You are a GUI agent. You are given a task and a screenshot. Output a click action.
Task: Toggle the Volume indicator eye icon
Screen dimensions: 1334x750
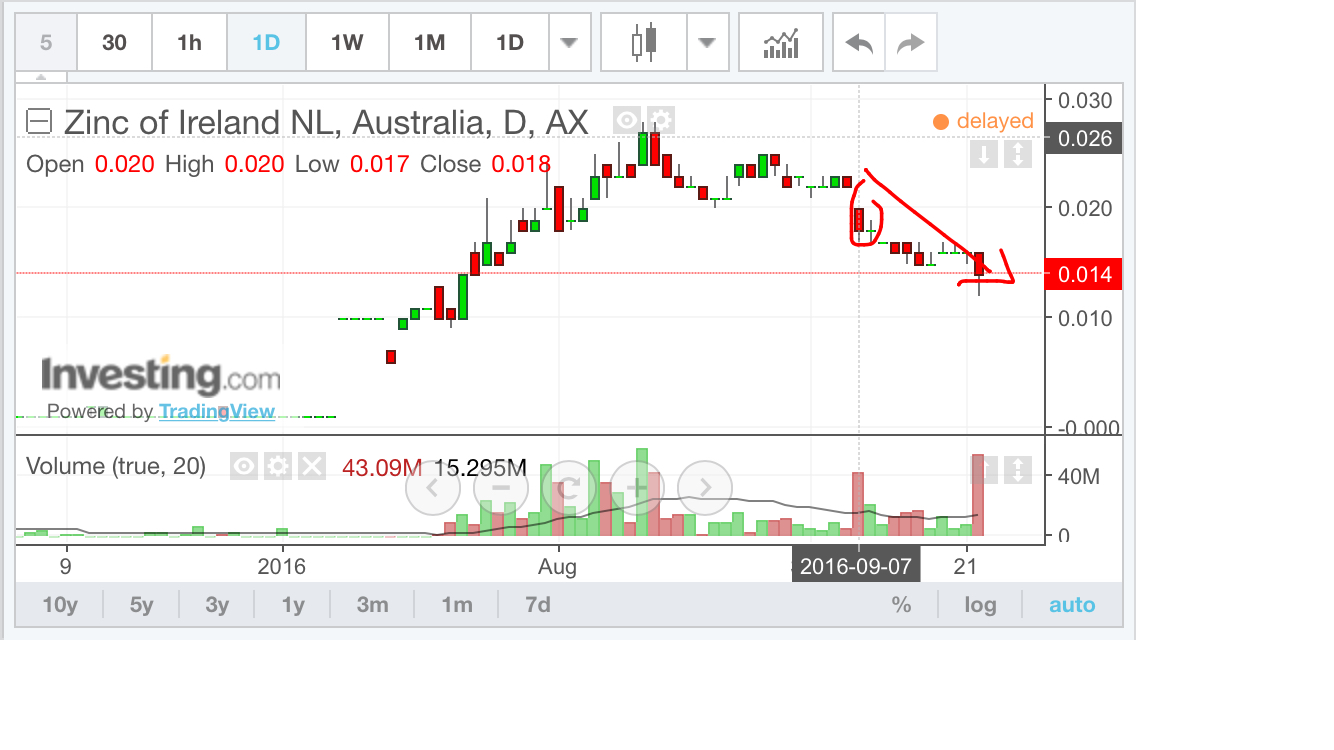coord(243,466)
